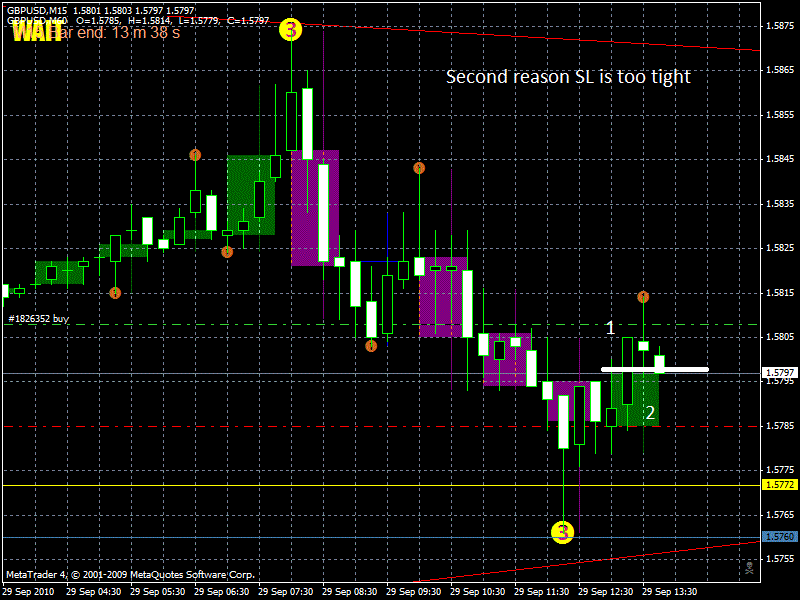Select current price label 1.5797
800x600 pixels.
coord(780,373)
